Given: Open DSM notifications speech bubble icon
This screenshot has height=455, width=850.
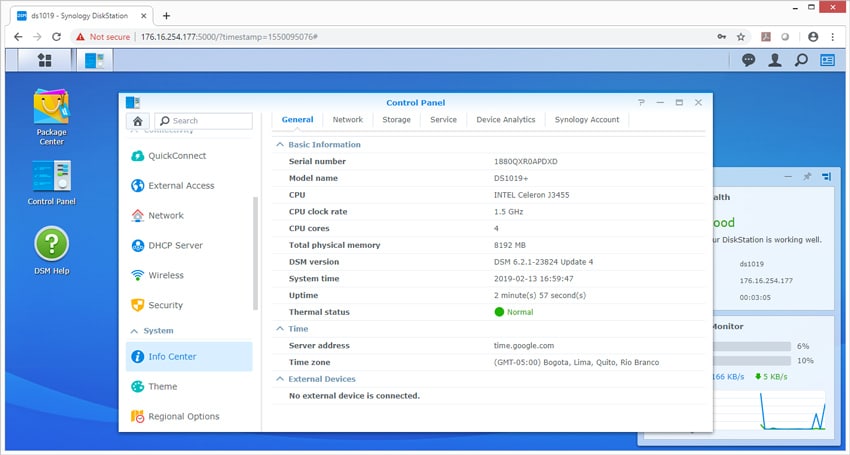Looking at the screenshot, I should click(749, 60).
